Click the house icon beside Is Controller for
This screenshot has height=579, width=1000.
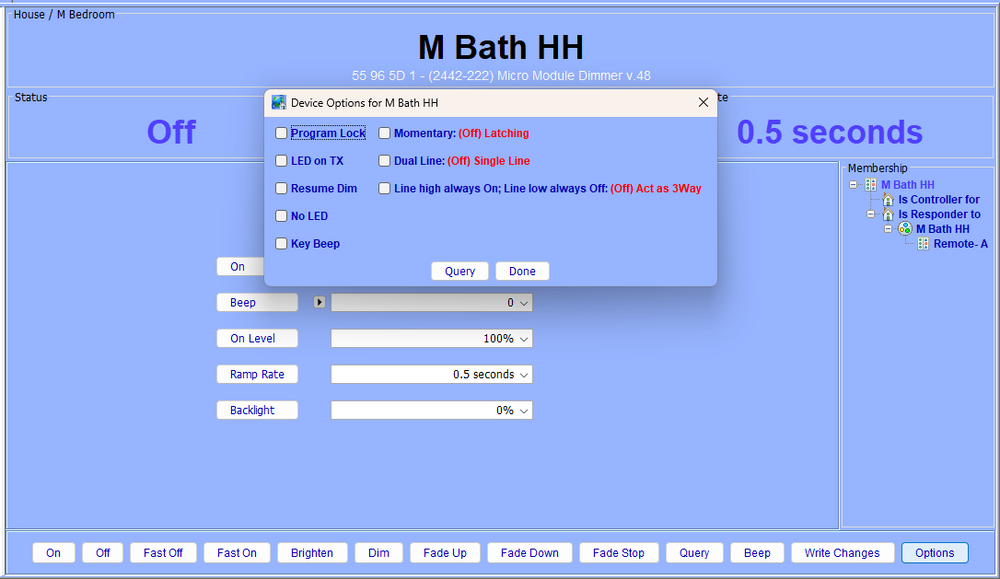(888, 200)
